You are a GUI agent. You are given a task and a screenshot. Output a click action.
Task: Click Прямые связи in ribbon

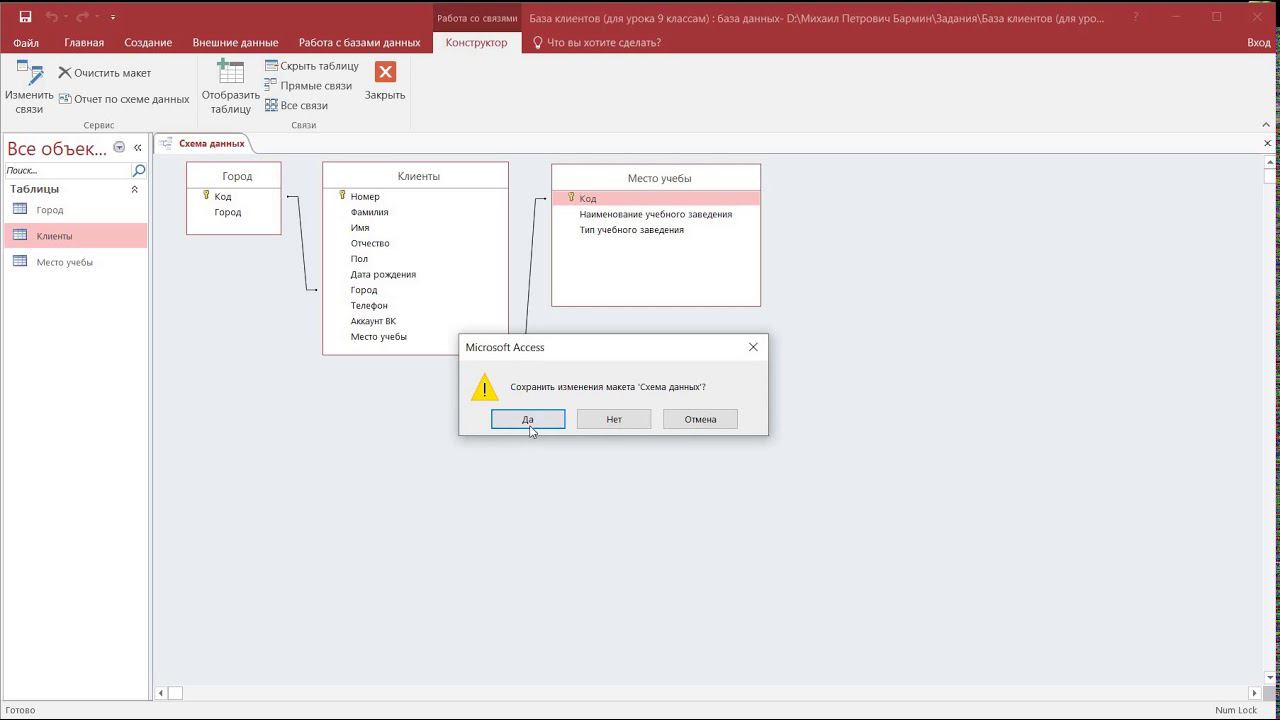click(x=308, y=86)
